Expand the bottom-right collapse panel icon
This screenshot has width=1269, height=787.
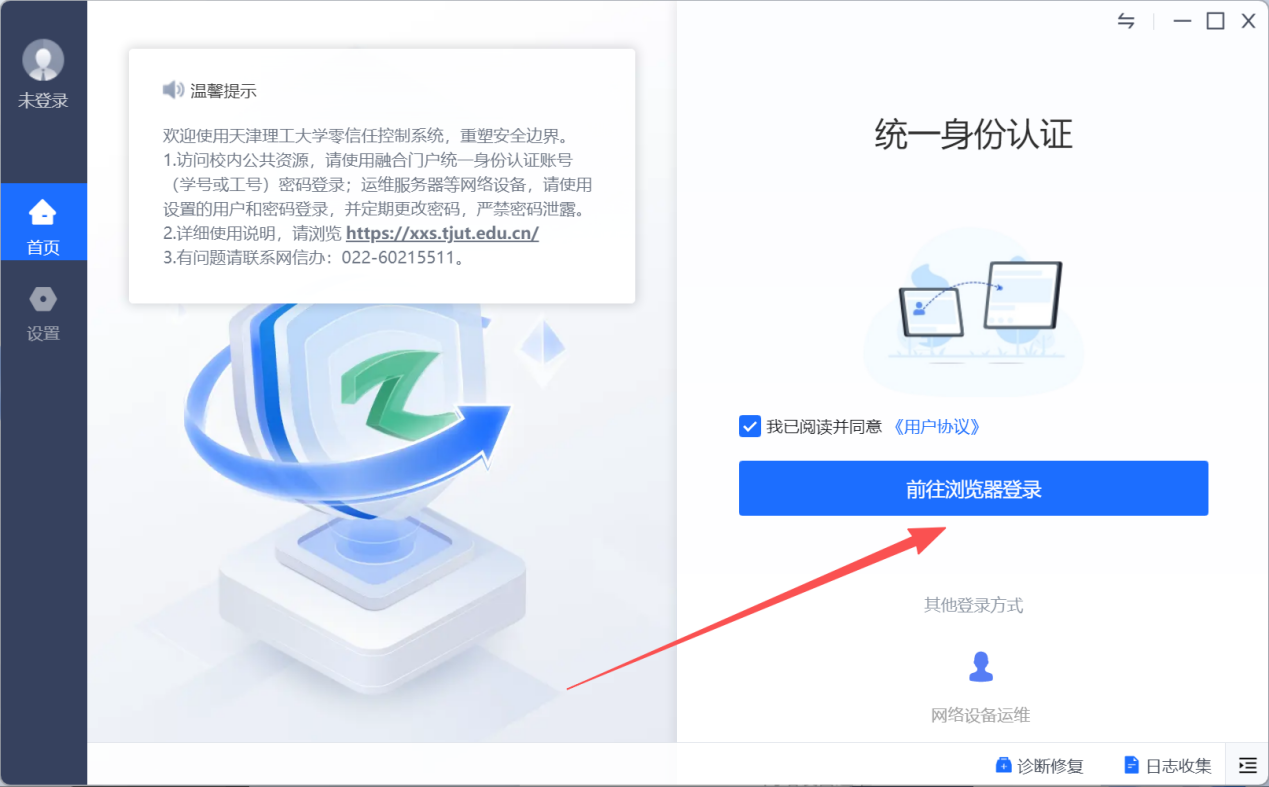click(x=1247, y=765)
